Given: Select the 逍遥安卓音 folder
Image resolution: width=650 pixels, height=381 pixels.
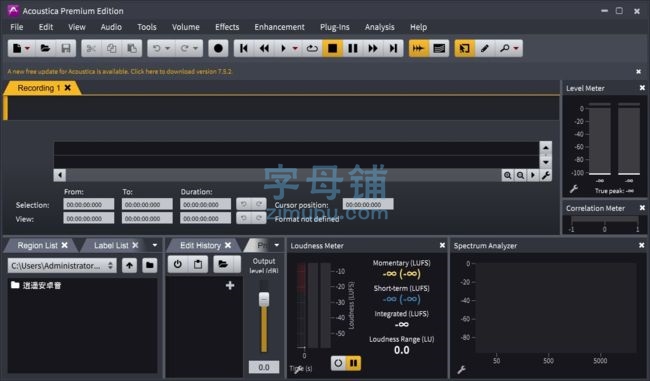Looking at the screenshot, I should [36, 285].
